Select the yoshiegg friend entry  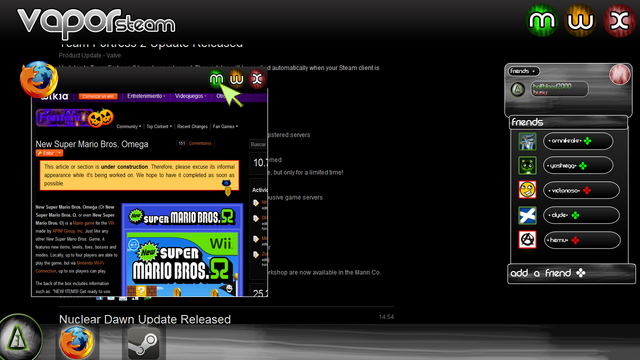point(578,166)
